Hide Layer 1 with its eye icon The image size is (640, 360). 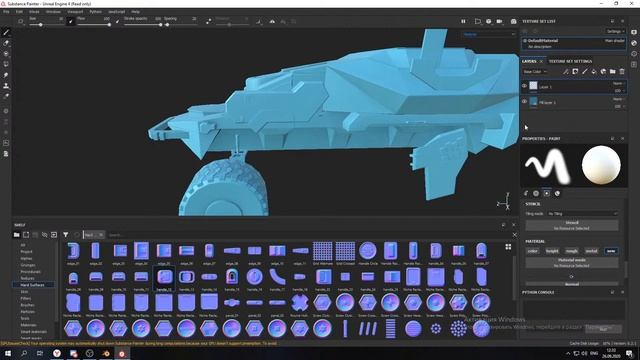click(524, 86)
